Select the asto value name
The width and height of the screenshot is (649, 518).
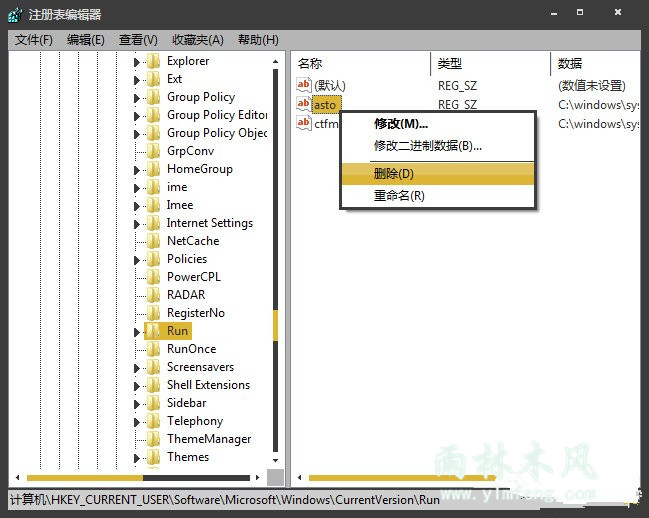pos(326,105)
